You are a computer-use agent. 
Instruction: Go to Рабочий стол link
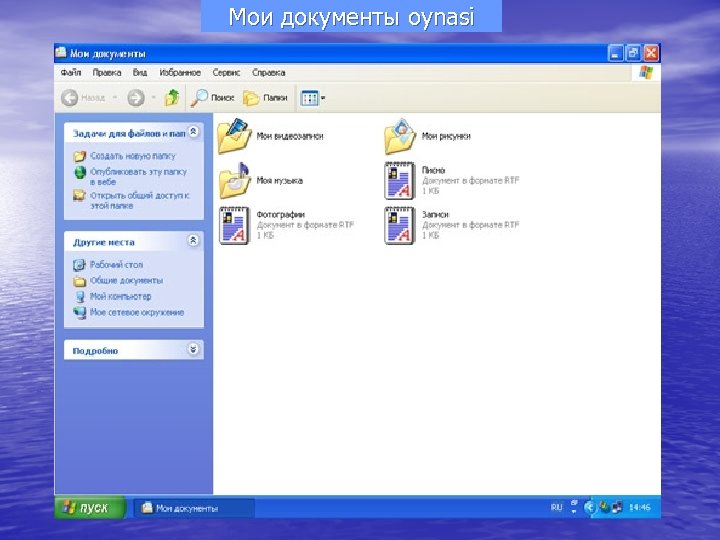click(x=116, y=265)
